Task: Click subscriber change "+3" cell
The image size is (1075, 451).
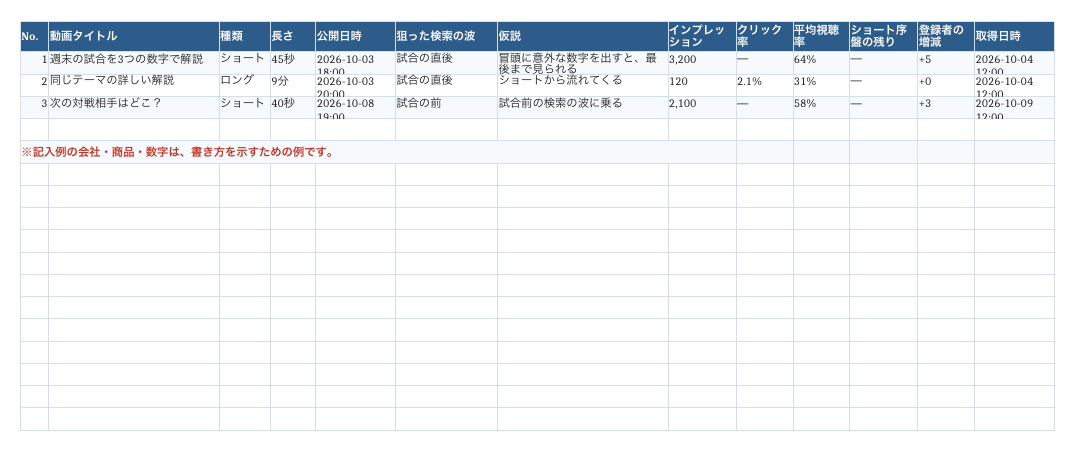Action: pos(945,108)
